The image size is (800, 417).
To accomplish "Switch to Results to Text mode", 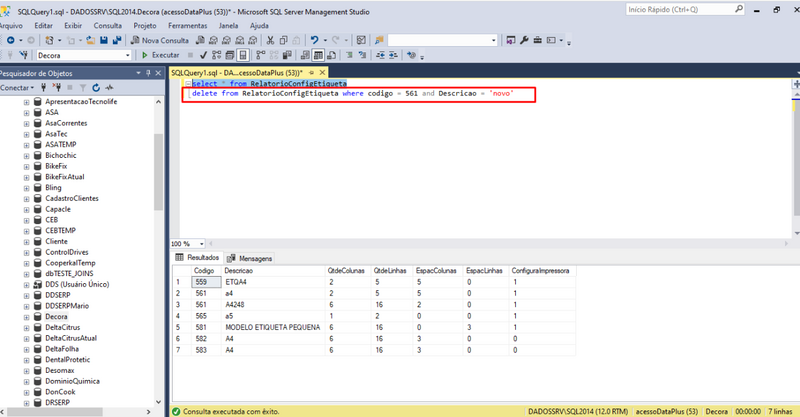I will click(305, 55).
